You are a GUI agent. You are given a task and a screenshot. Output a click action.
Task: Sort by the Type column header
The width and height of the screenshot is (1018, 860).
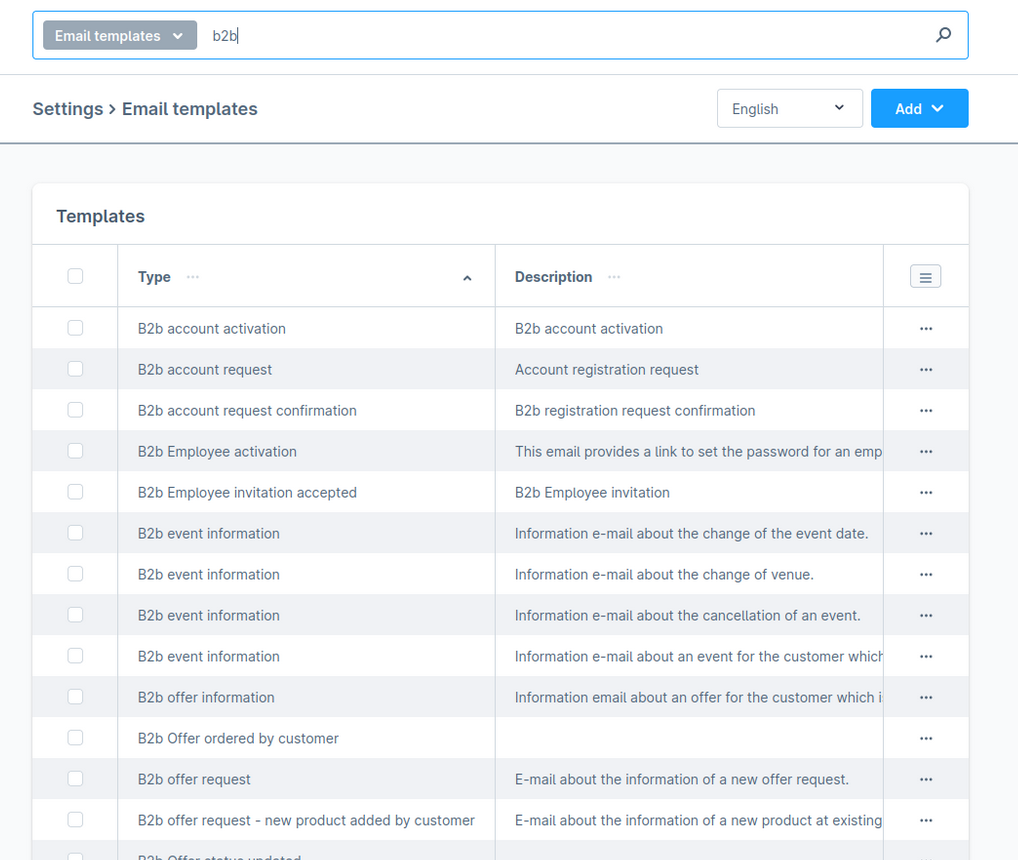pyautogui.click(x=154, y=277)
